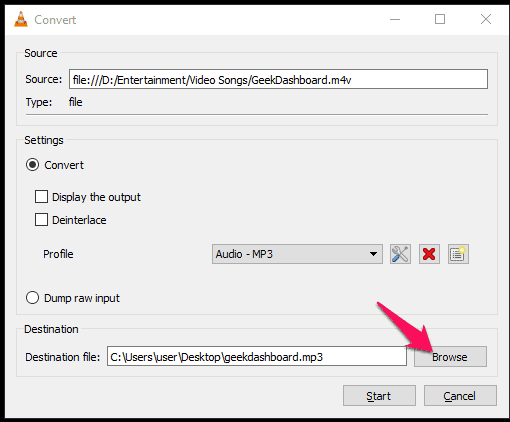Image resolution: width=510 pixels, height=422 pixels.
Task: Toggle the Deinterlace checkbox
Action: (x=41, y=220)
